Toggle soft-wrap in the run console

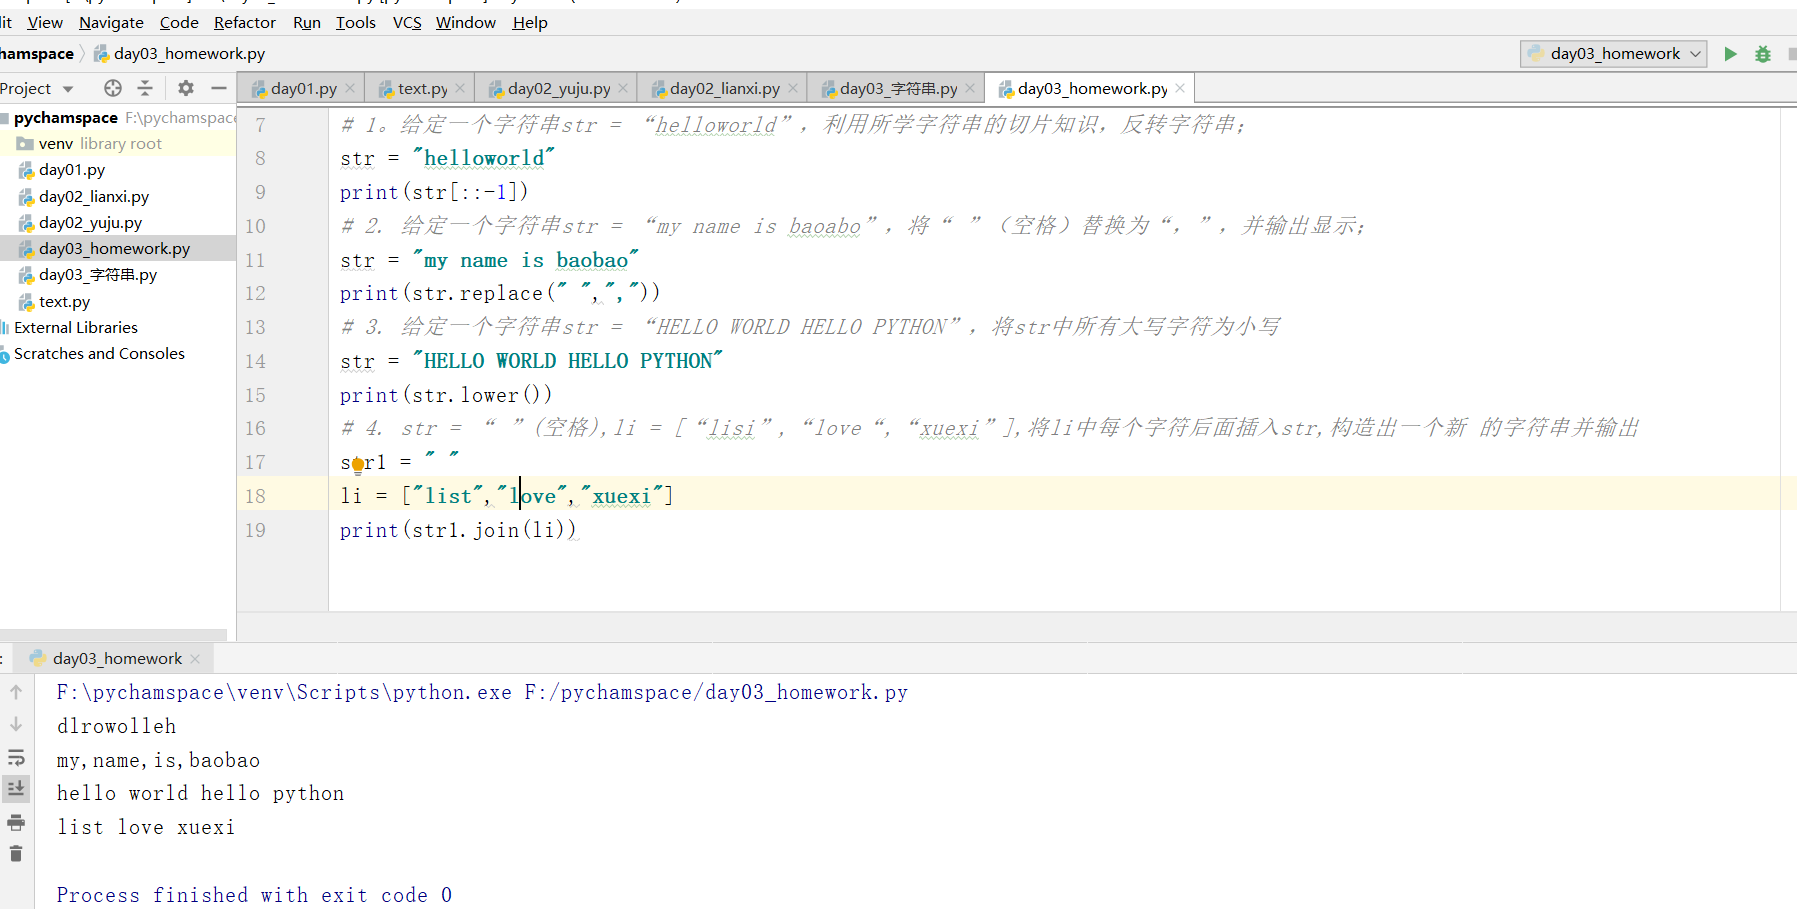tap(16, 757)
